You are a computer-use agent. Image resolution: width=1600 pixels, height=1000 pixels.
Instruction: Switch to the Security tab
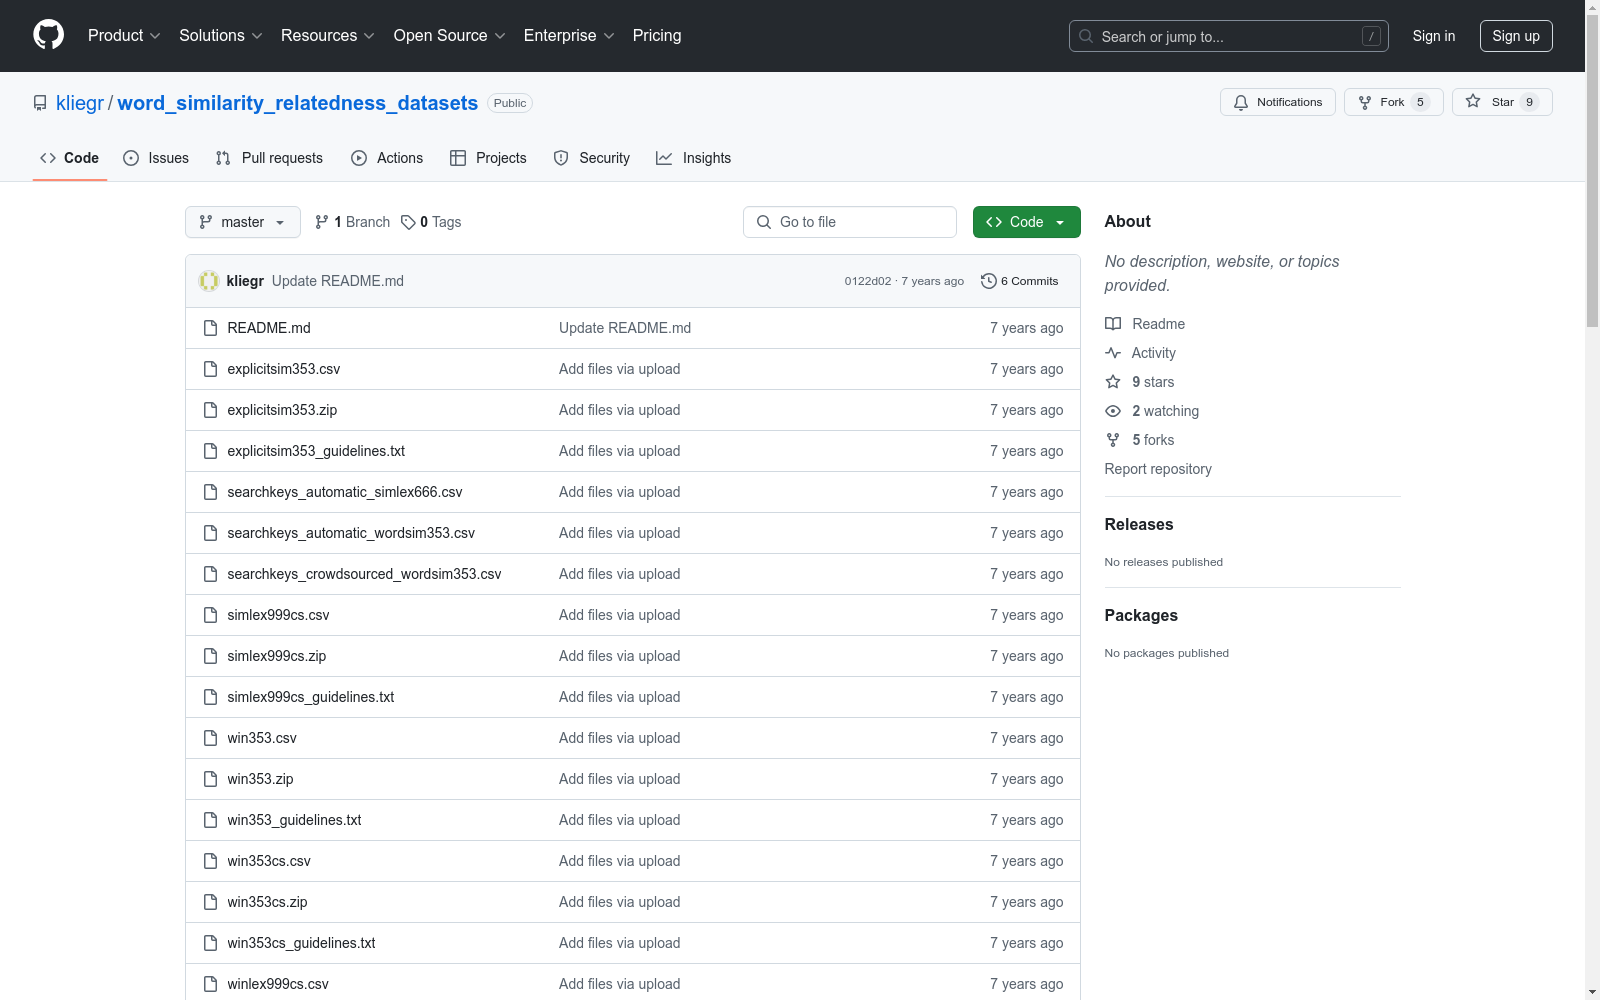[592, 158]
